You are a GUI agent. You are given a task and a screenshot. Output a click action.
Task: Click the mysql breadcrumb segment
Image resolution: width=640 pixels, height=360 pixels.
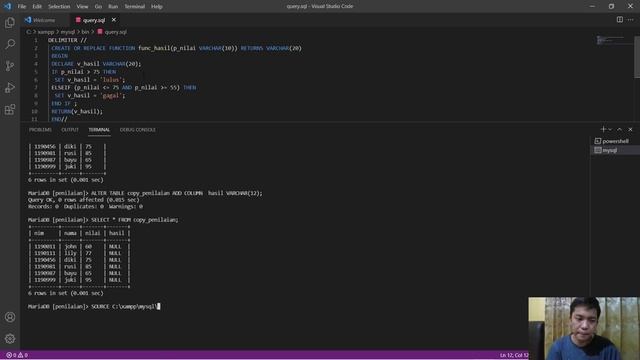click(x=68, y=32)
